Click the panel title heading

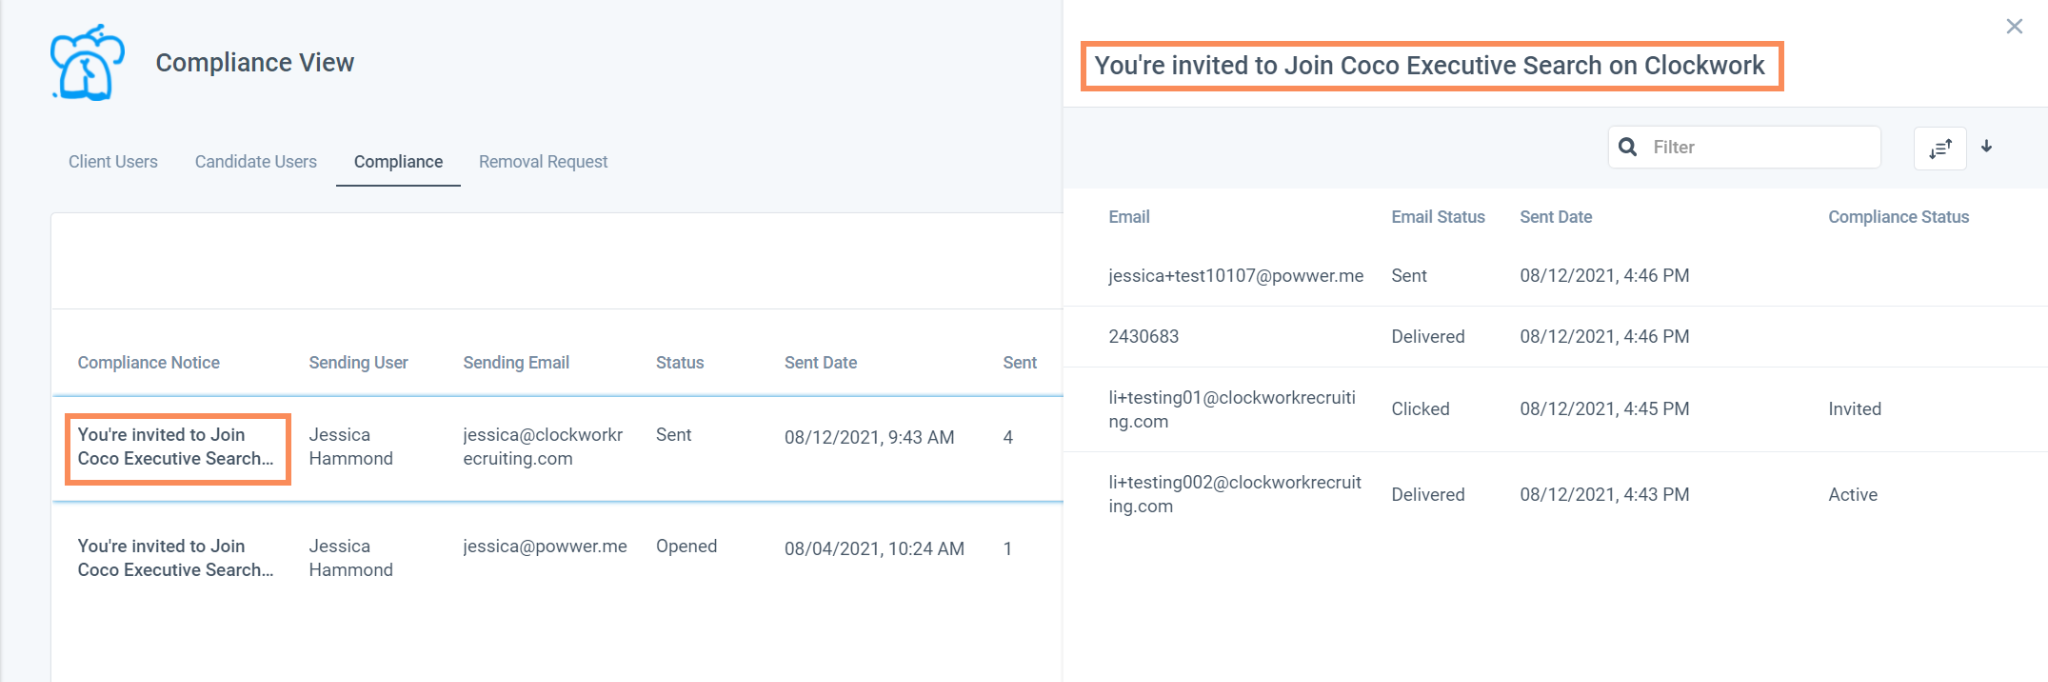(1430, 66)
